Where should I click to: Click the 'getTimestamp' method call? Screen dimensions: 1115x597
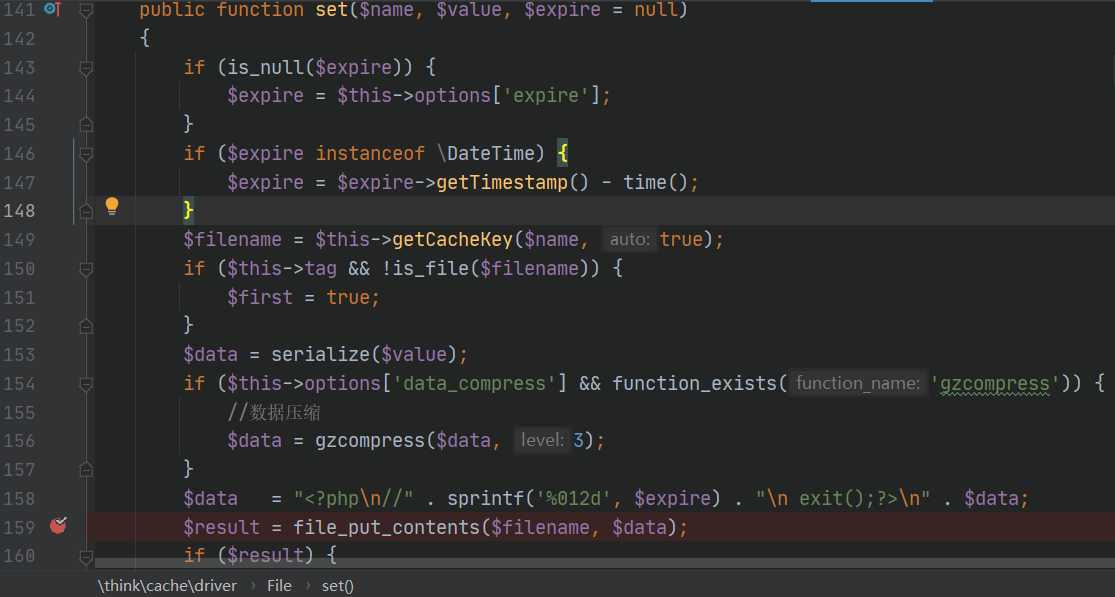pos(502,182)
